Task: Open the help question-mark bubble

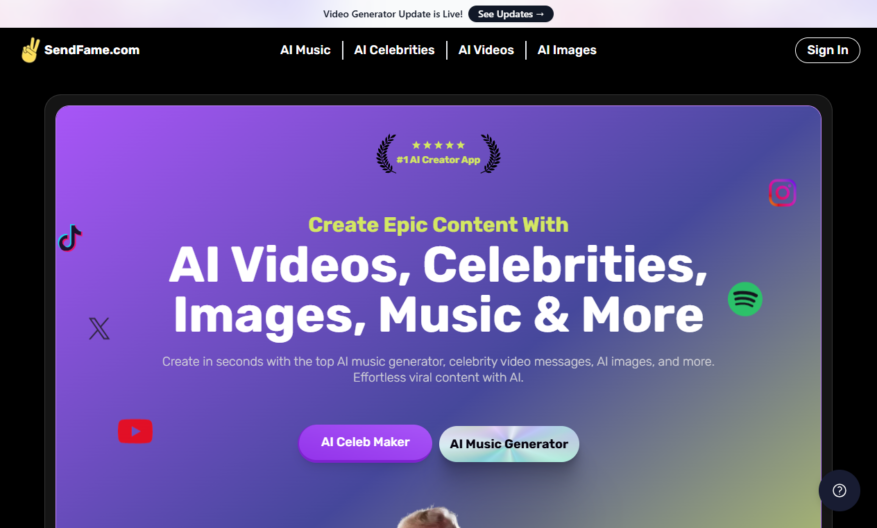Action: pyautogui.click(x=839, y=491)
